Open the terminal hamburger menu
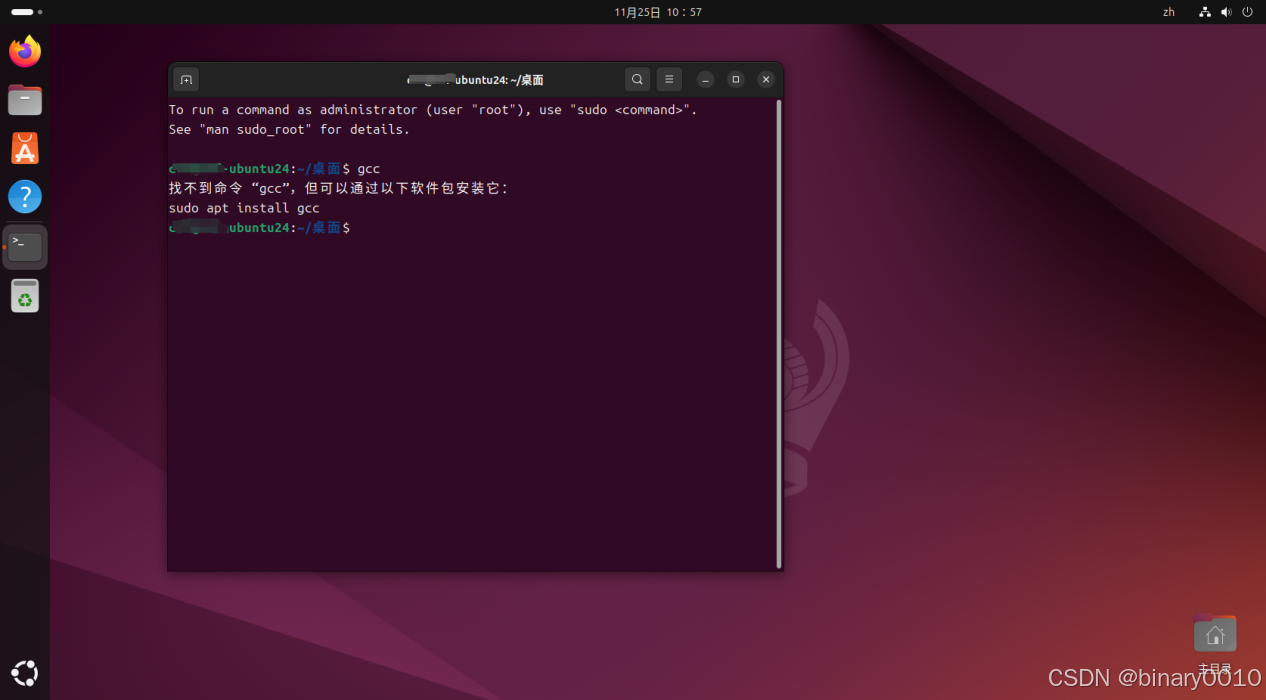The image size is (1266, 700). (668, 79)
